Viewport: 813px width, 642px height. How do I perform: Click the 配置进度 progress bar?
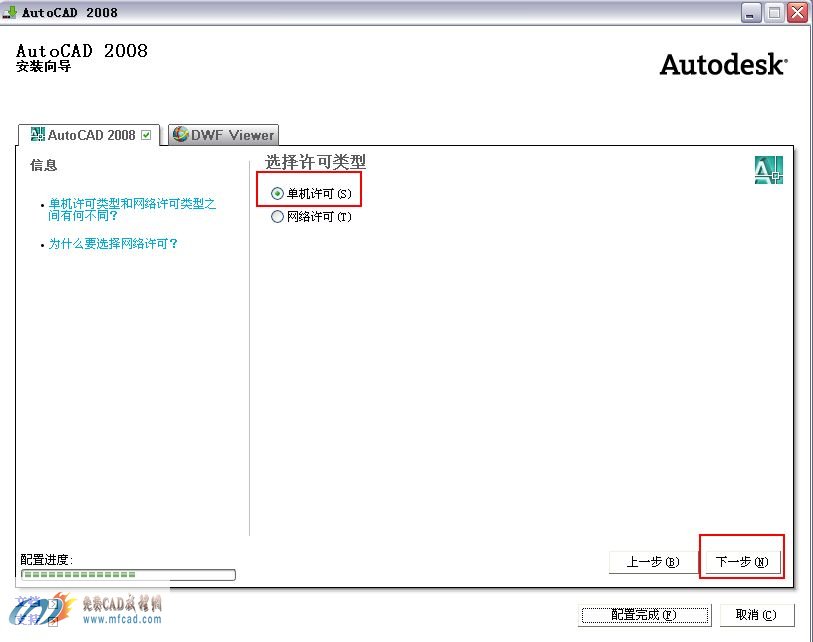point(128,575)
